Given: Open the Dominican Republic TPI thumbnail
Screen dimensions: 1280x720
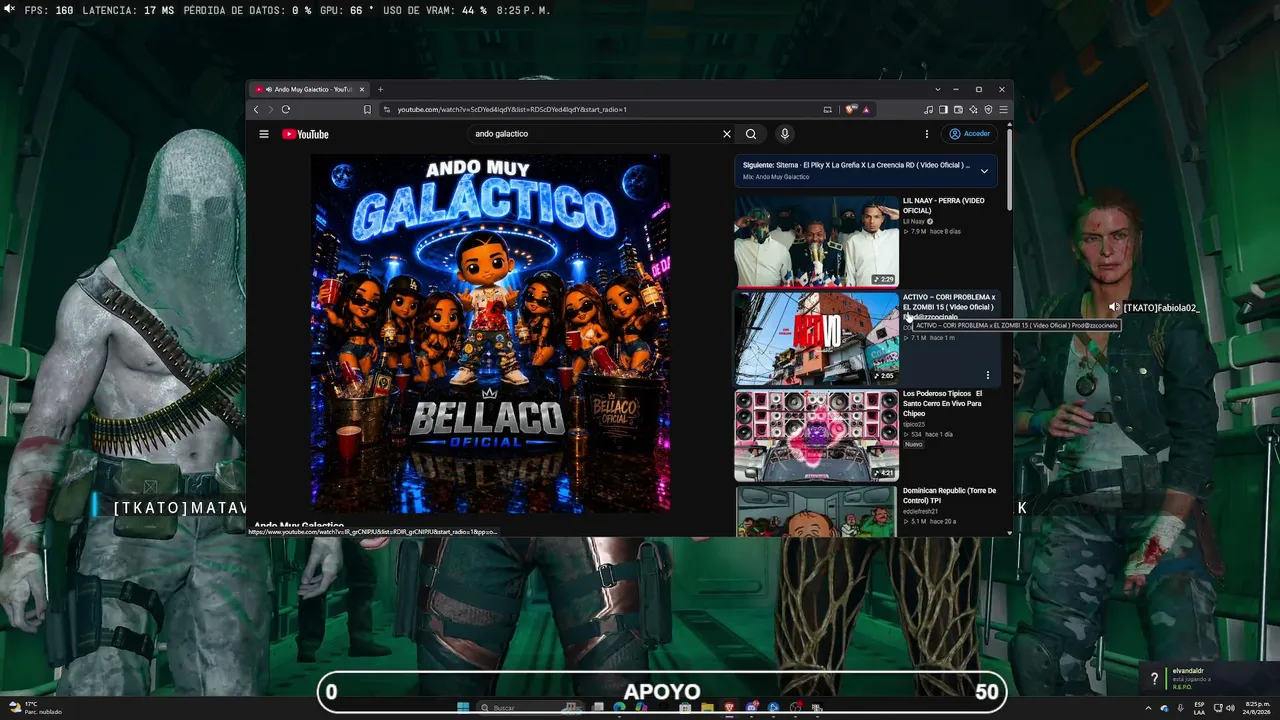Looking at the screenshot, I should point(817,511).
